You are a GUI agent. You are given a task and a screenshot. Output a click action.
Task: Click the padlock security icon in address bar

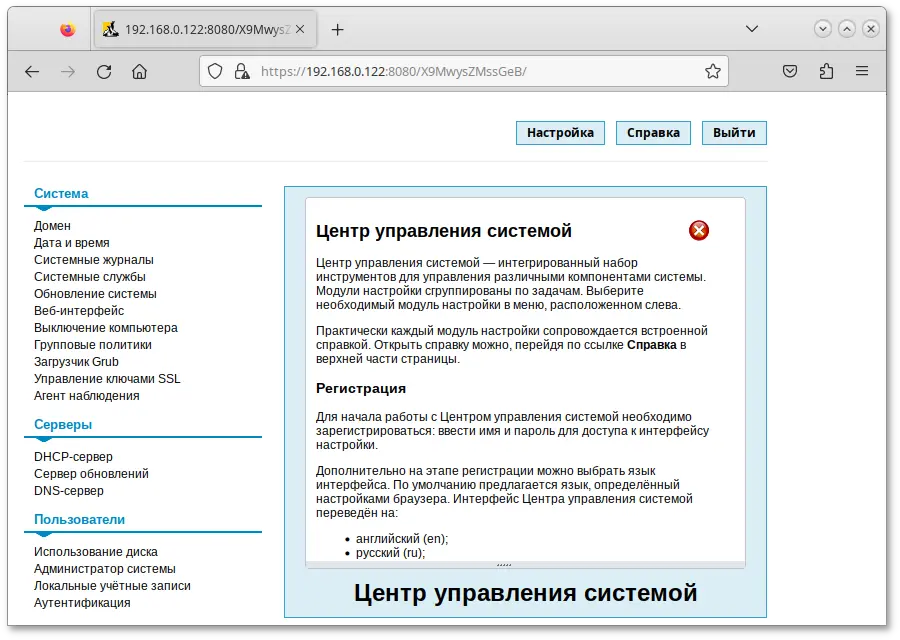coord(240,71)
